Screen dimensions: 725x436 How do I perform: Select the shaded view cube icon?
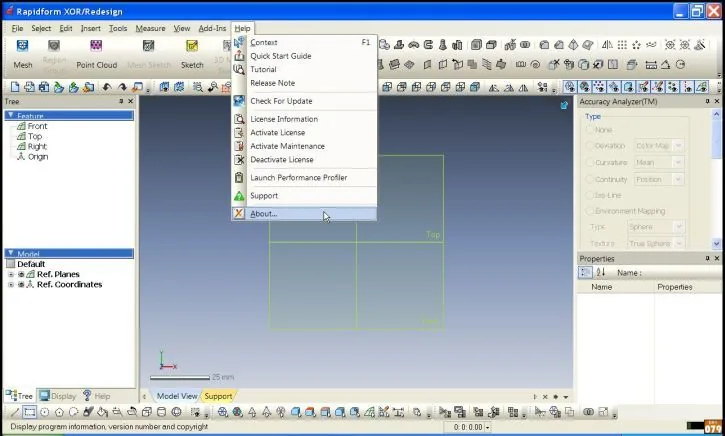click(x=475, y=87)
